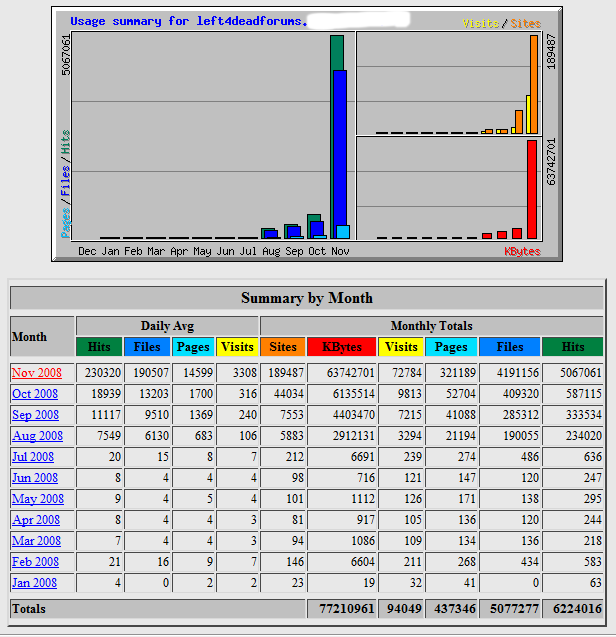Click the green Monthly Totals Hits header
Image resolution: width=616 pixels, height=637 pixels.
573,347
